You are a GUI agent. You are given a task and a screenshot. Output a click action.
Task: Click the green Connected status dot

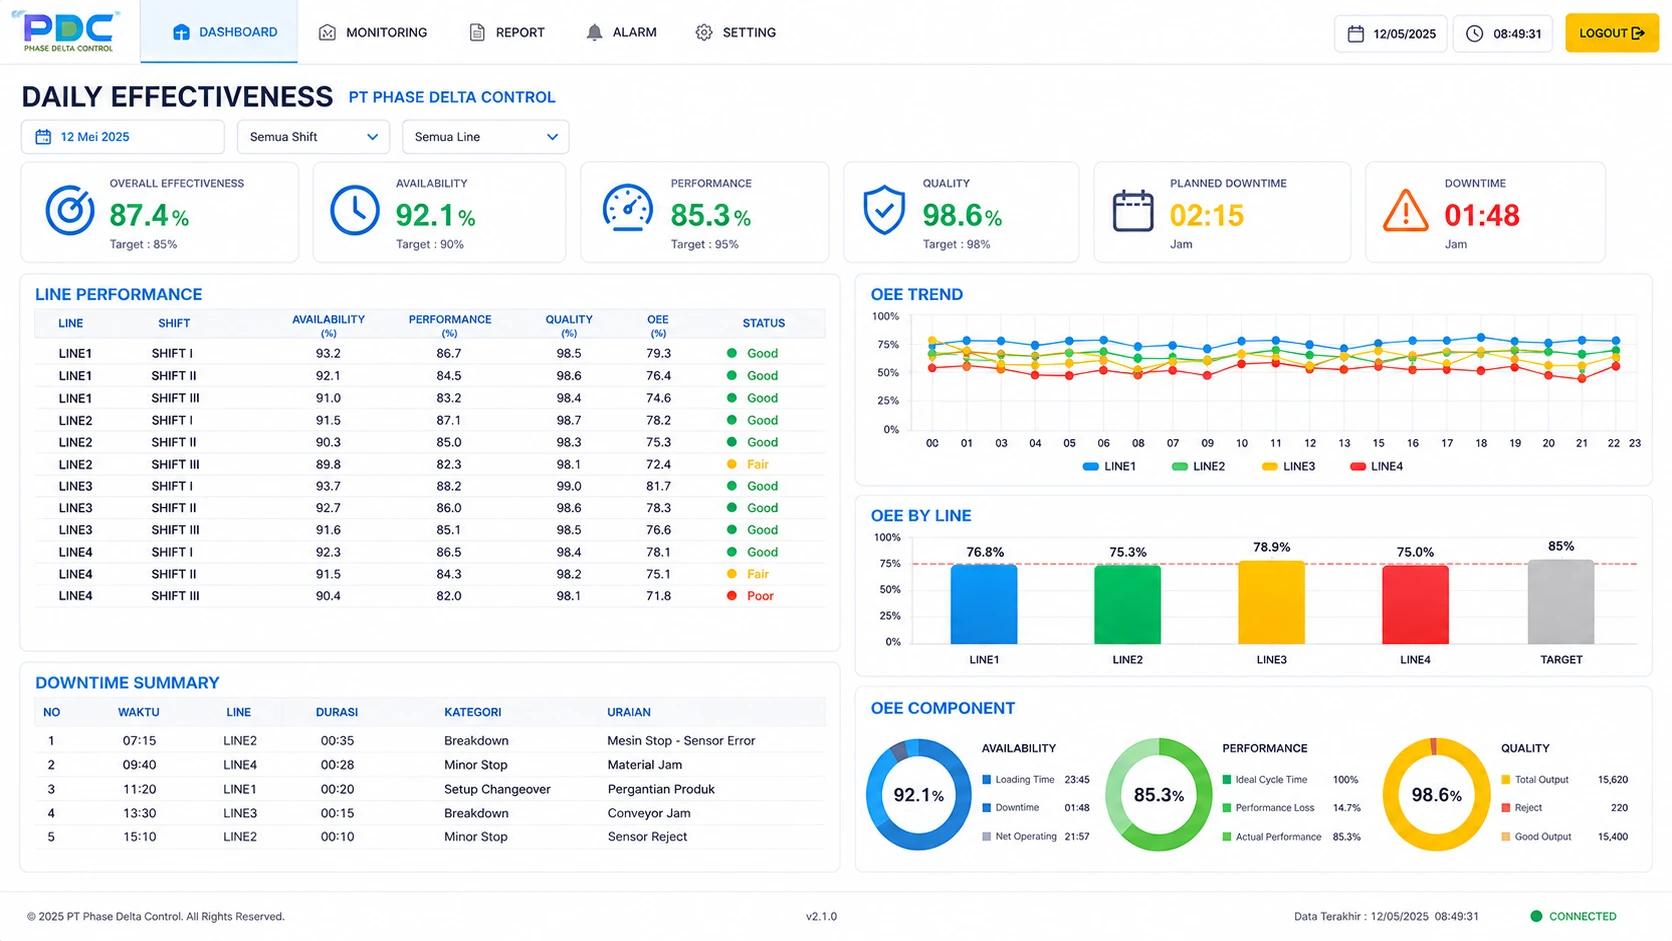coord(1536,916)
